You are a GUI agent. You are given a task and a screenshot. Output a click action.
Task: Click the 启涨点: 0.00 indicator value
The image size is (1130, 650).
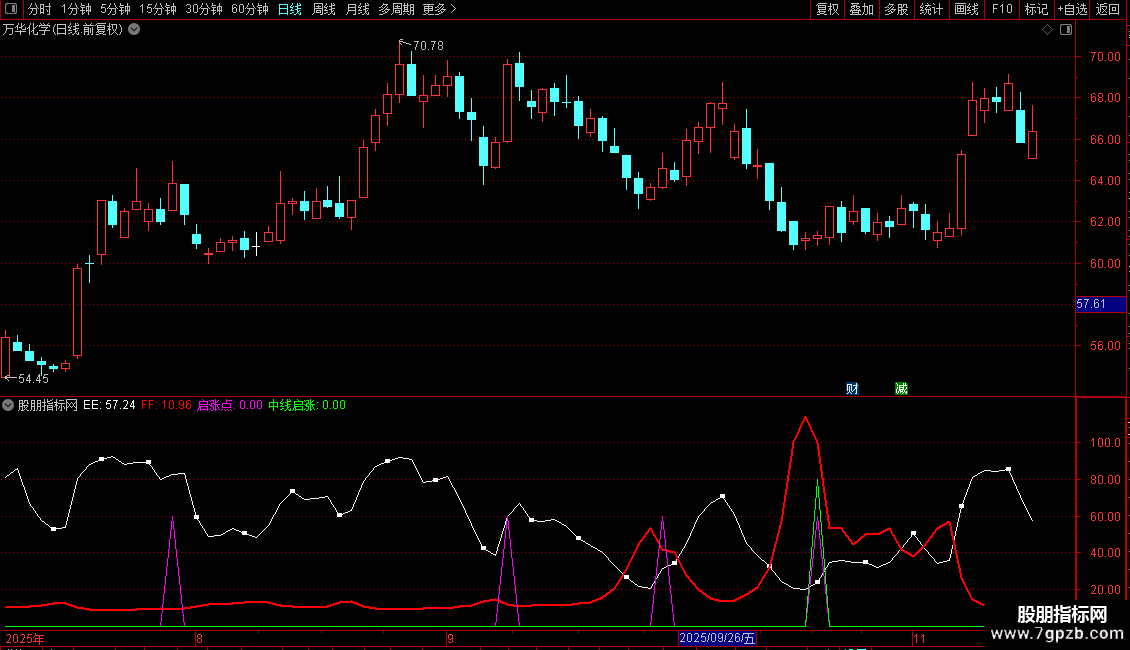point(230,405)
